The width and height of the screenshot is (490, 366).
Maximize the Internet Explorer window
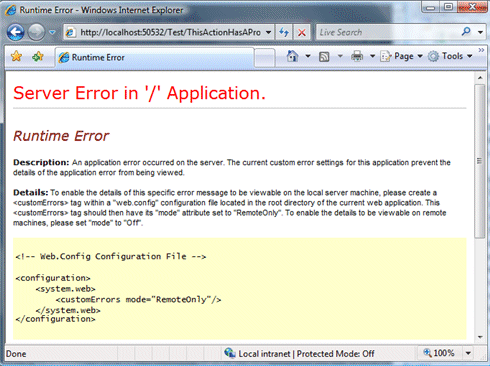(449, 7)
